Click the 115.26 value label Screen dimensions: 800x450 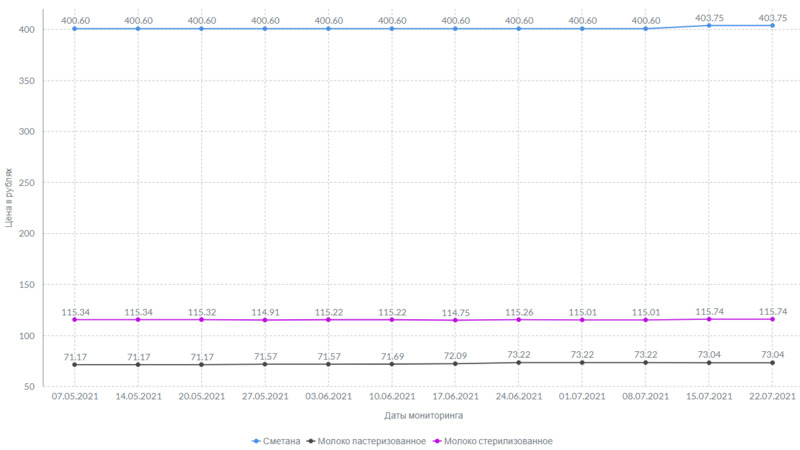pyautogui.click(x=519, y=312)
